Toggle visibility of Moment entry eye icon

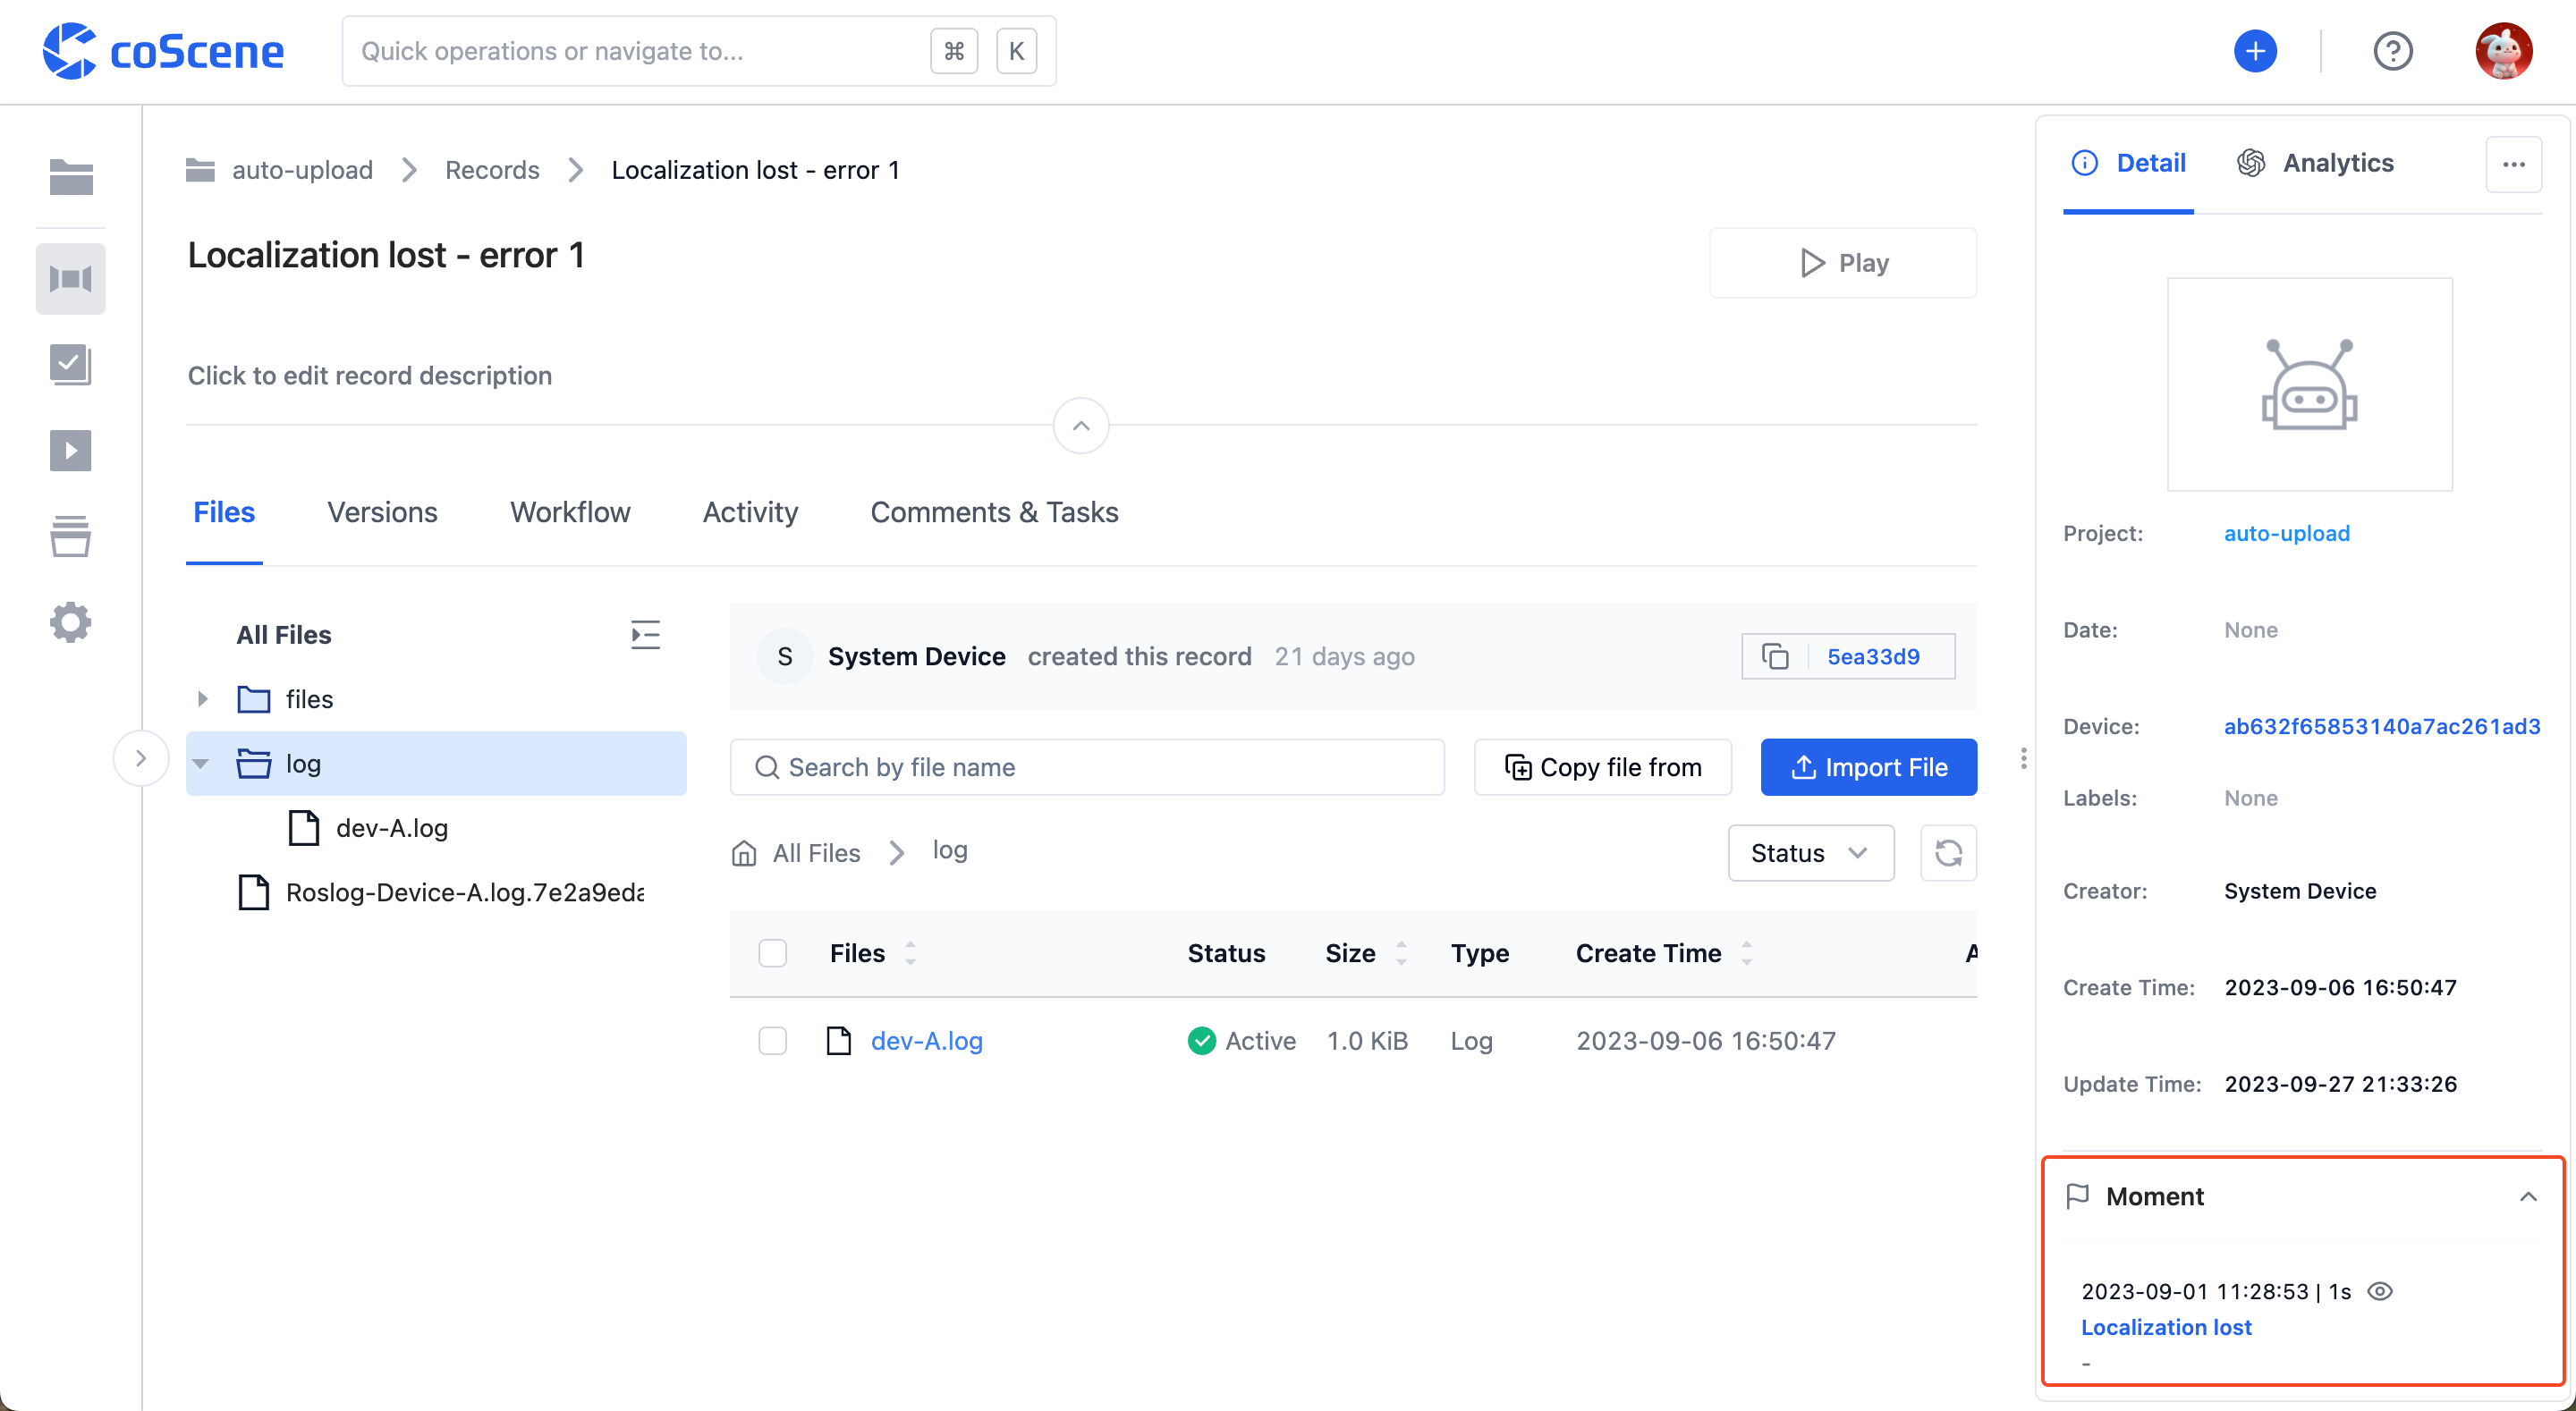point(2383,1289)
